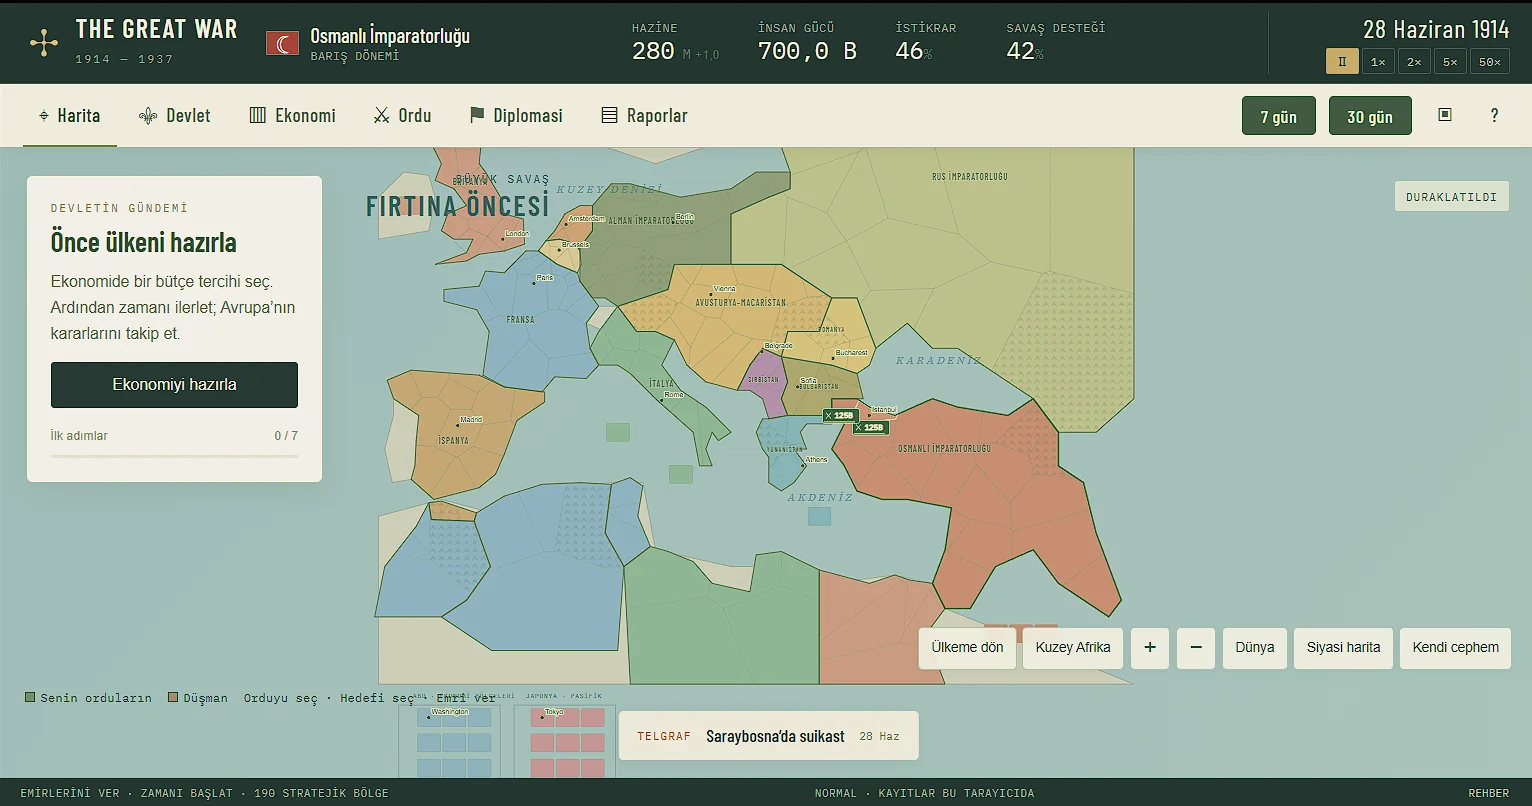Select the 125B army marker below Istanbul

(871, 427)
